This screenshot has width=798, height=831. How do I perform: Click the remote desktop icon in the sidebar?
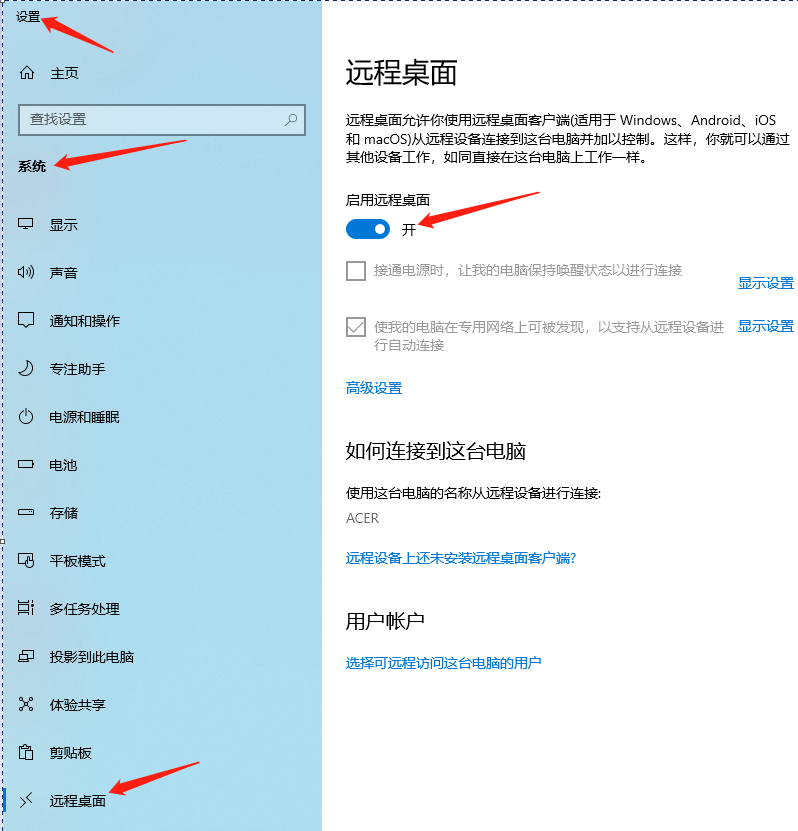pyautogui.click(x=25, y=800)
